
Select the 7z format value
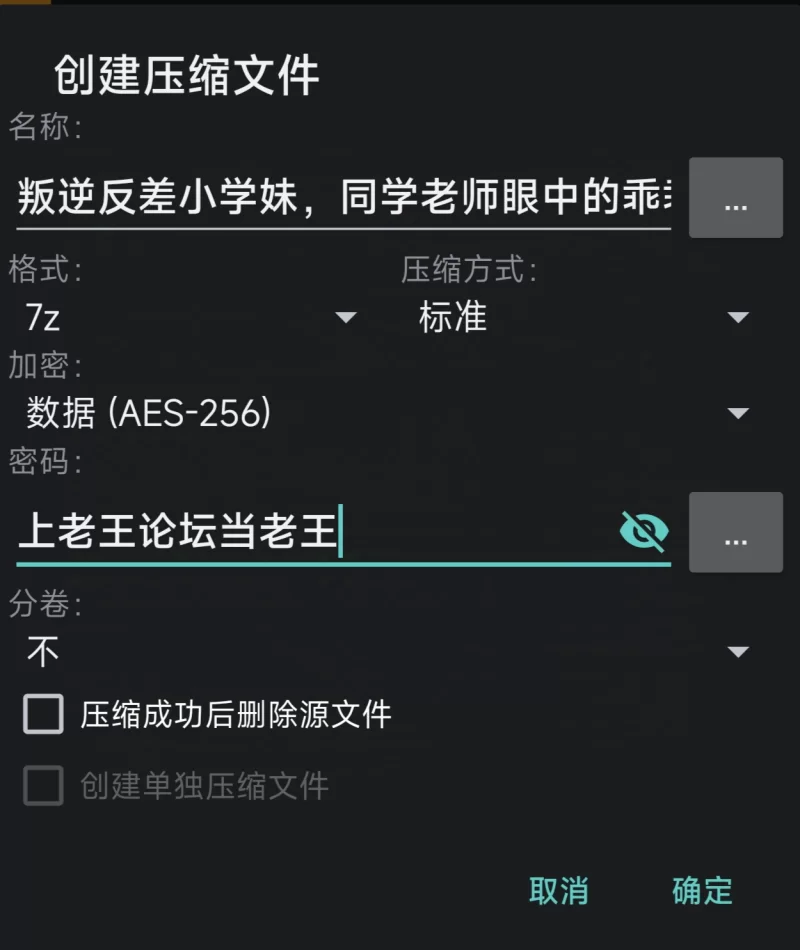pos(45,318)
